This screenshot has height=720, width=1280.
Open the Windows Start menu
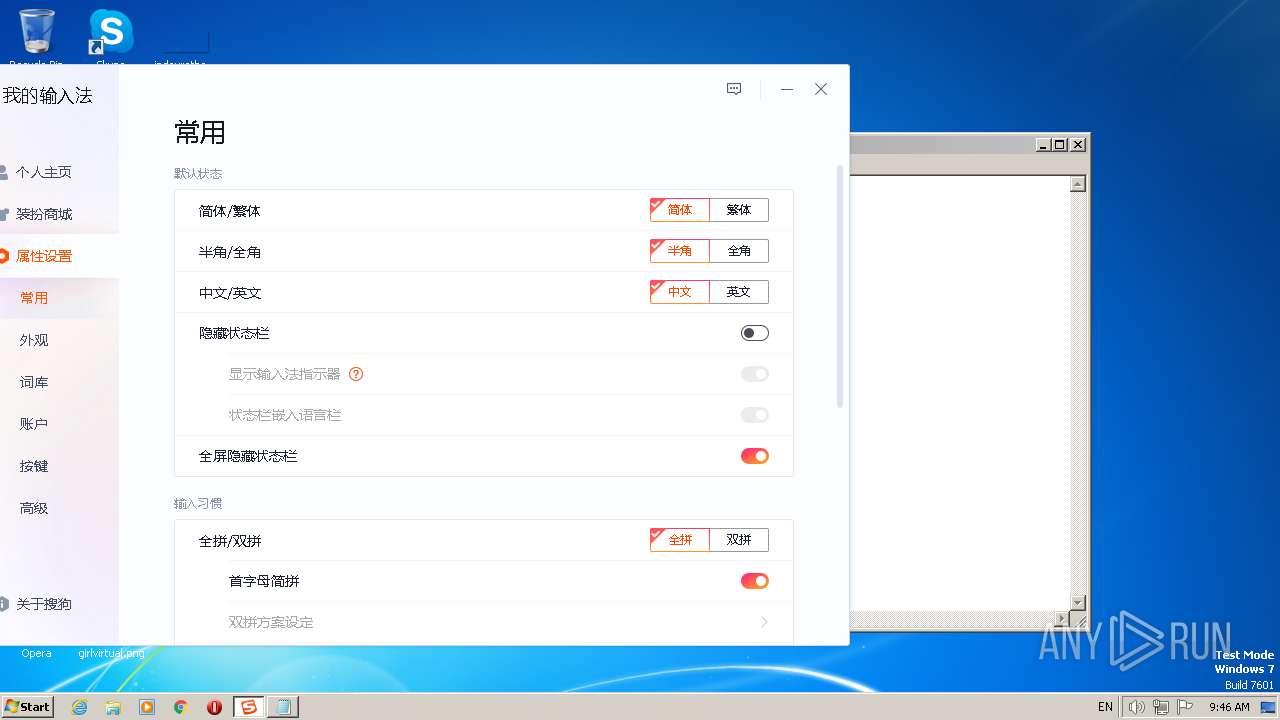click(28, 706)
